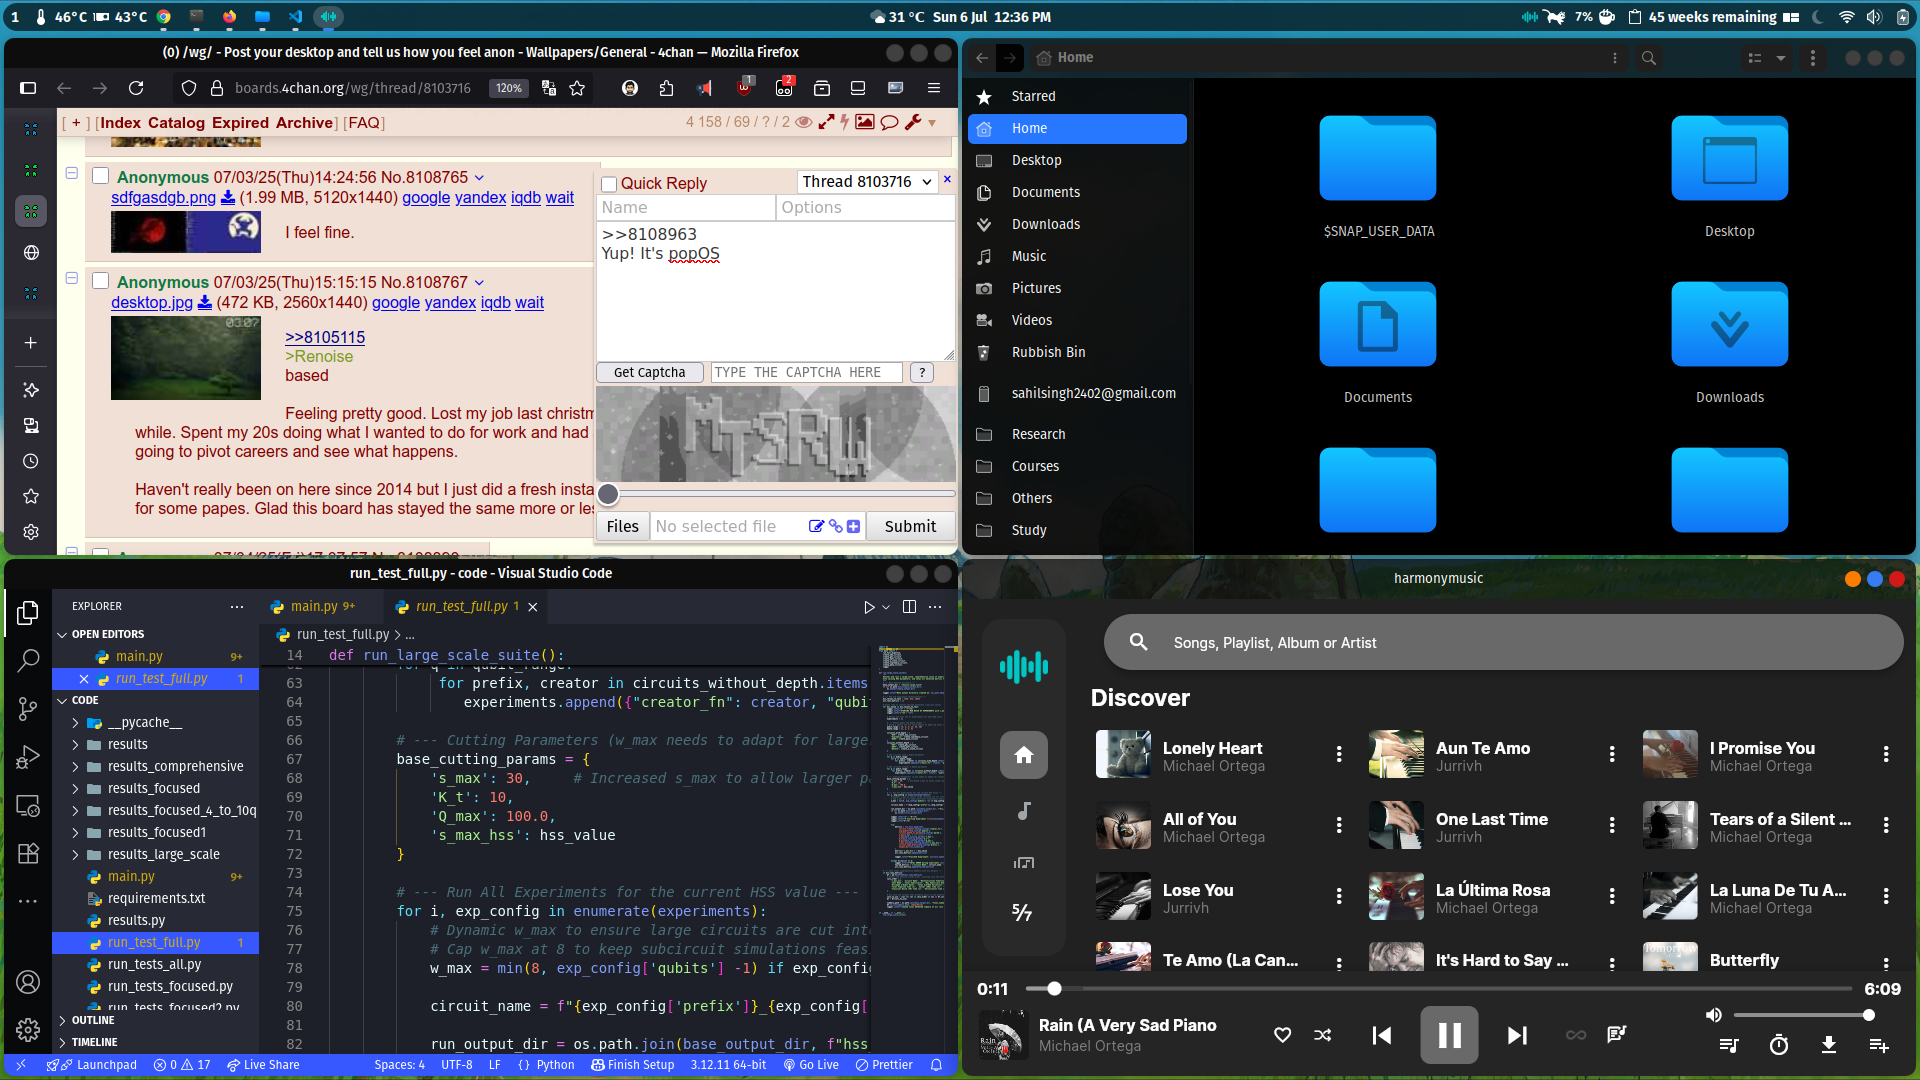The height and width of the screenshot is (1080, 1920).
Task: Open Firefox extensions puzzle icon
Action: click(667, 88)
